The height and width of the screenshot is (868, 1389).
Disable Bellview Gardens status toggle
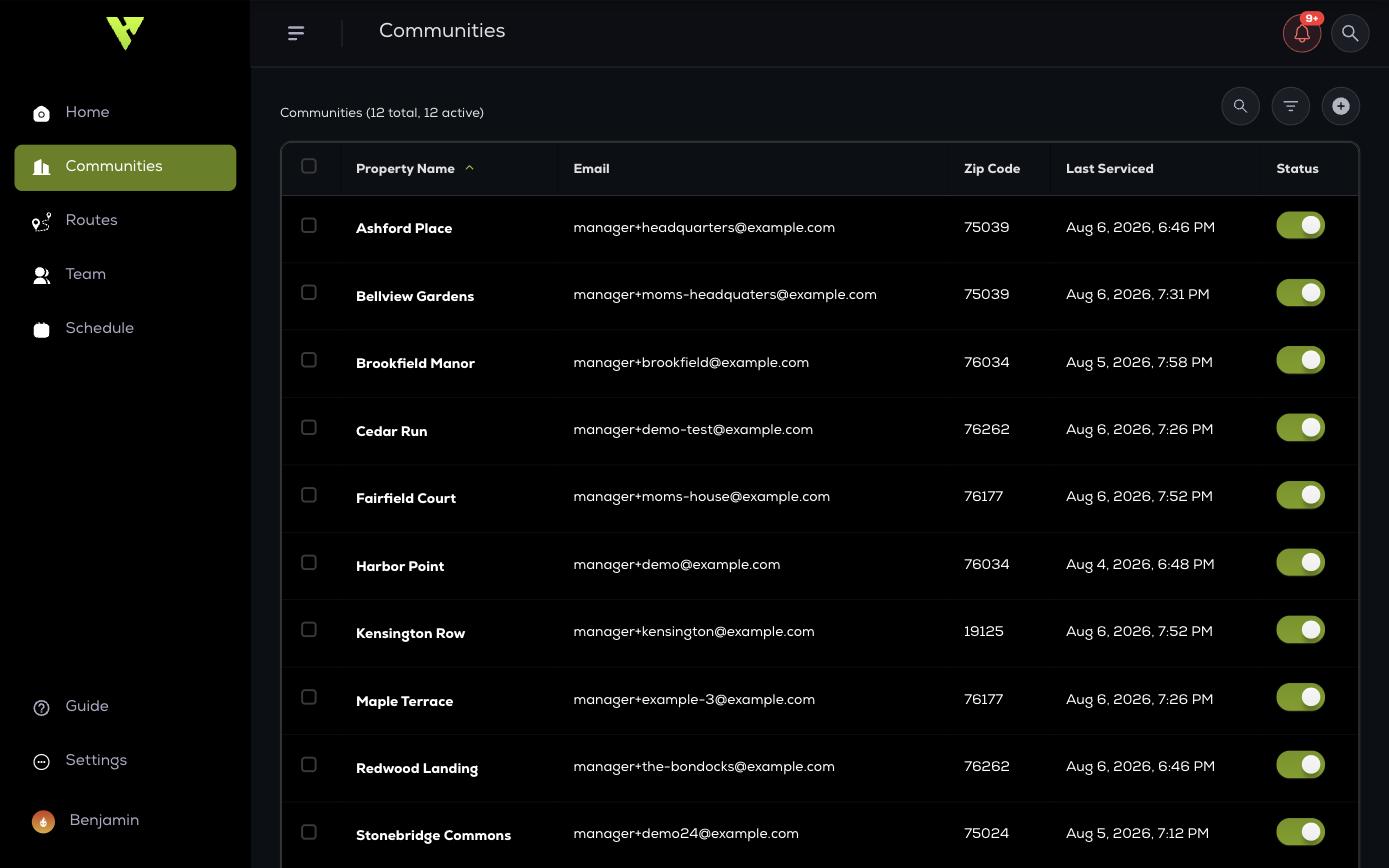[x=1301, y=292]
